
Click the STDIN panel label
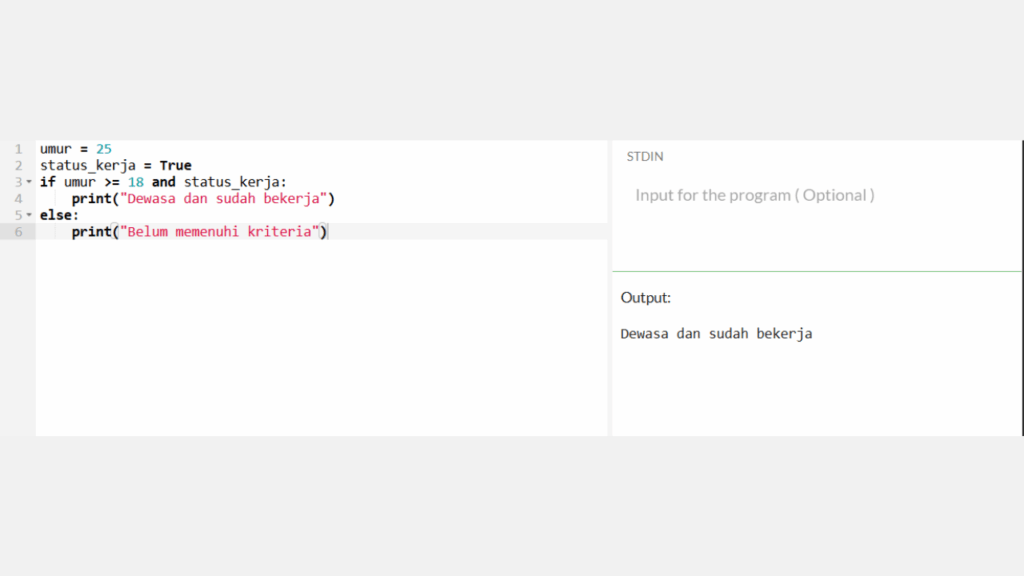pyautogui.click(x=644, y=156)
